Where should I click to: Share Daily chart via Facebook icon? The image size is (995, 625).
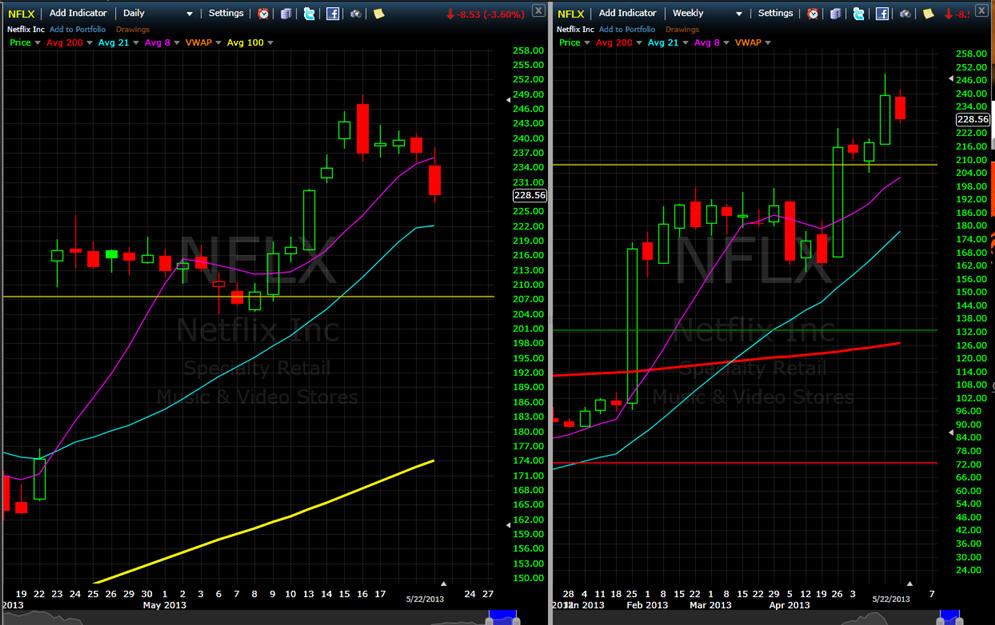(x=333, y=13)
